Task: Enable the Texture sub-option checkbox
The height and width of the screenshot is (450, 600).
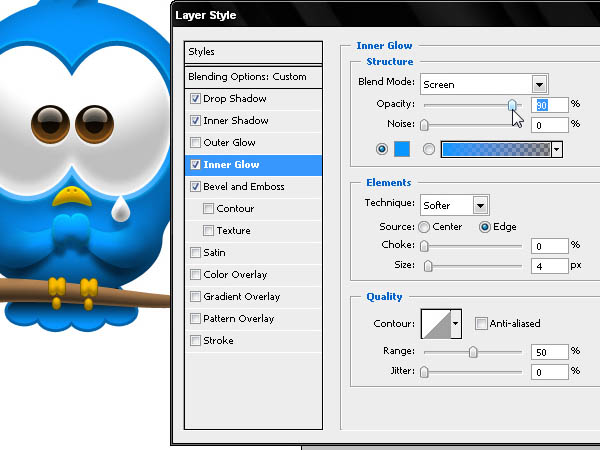Action: point(208,231)
